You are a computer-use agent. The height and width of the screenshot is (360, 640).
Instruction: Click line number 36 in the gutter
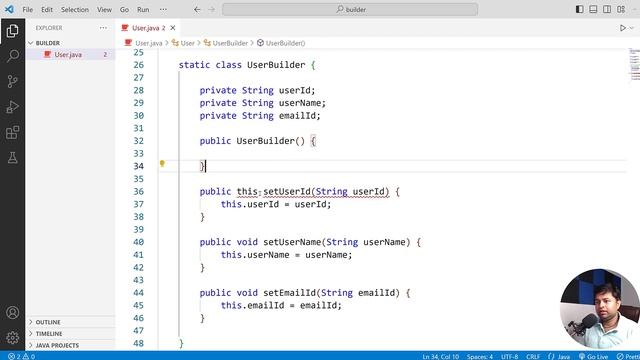coord(138,191)
